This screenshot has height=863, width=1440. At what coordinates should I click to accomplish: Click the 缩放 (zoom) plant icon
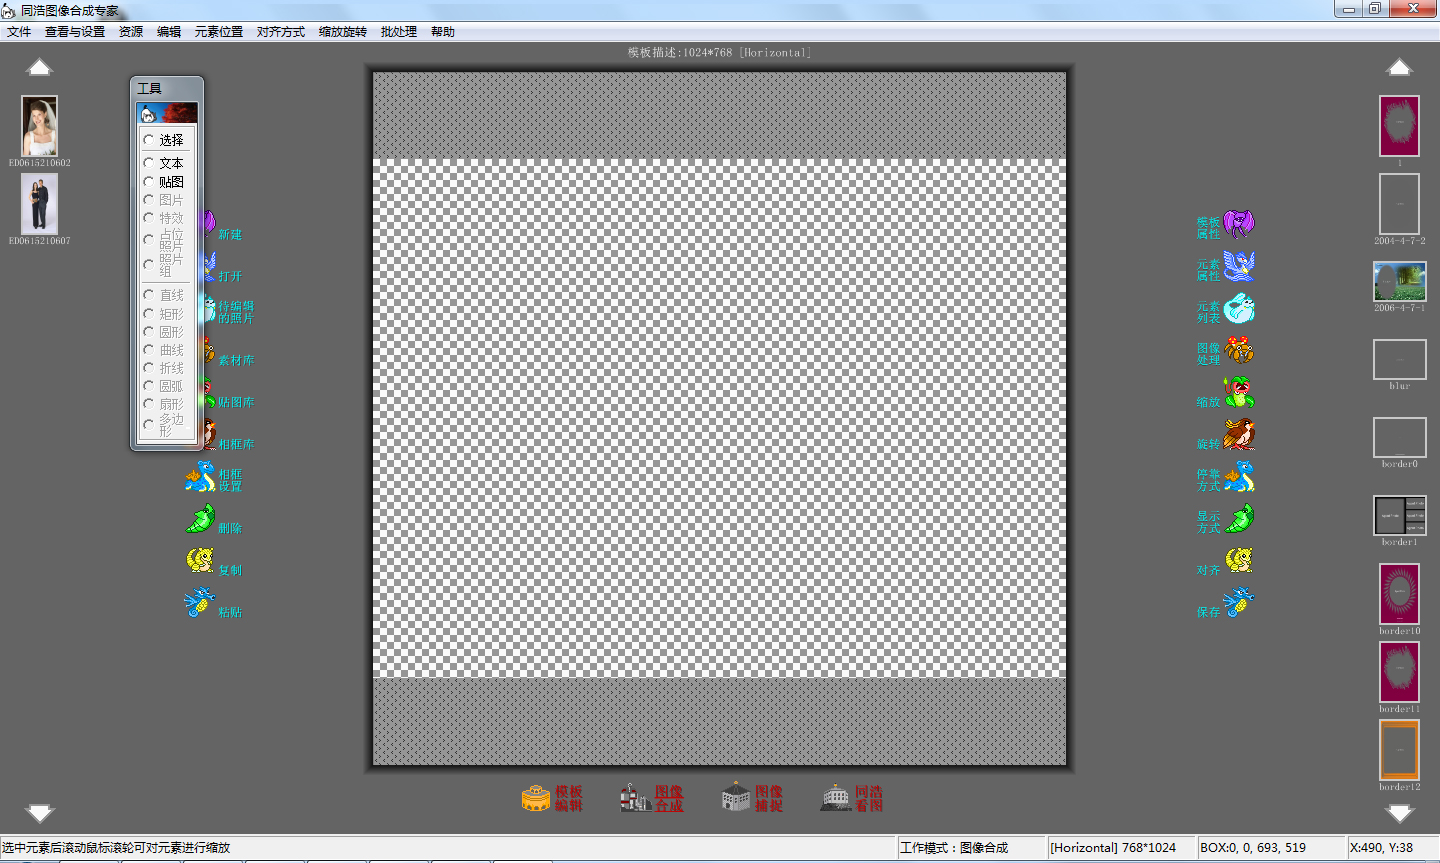(1239, 393)
